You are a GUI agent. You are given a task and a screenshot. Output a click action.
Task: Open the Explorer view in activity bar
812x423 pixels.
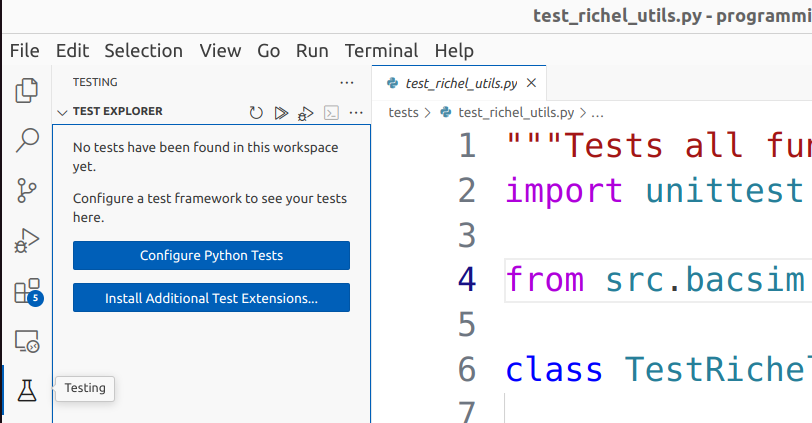tap(26, 91)
